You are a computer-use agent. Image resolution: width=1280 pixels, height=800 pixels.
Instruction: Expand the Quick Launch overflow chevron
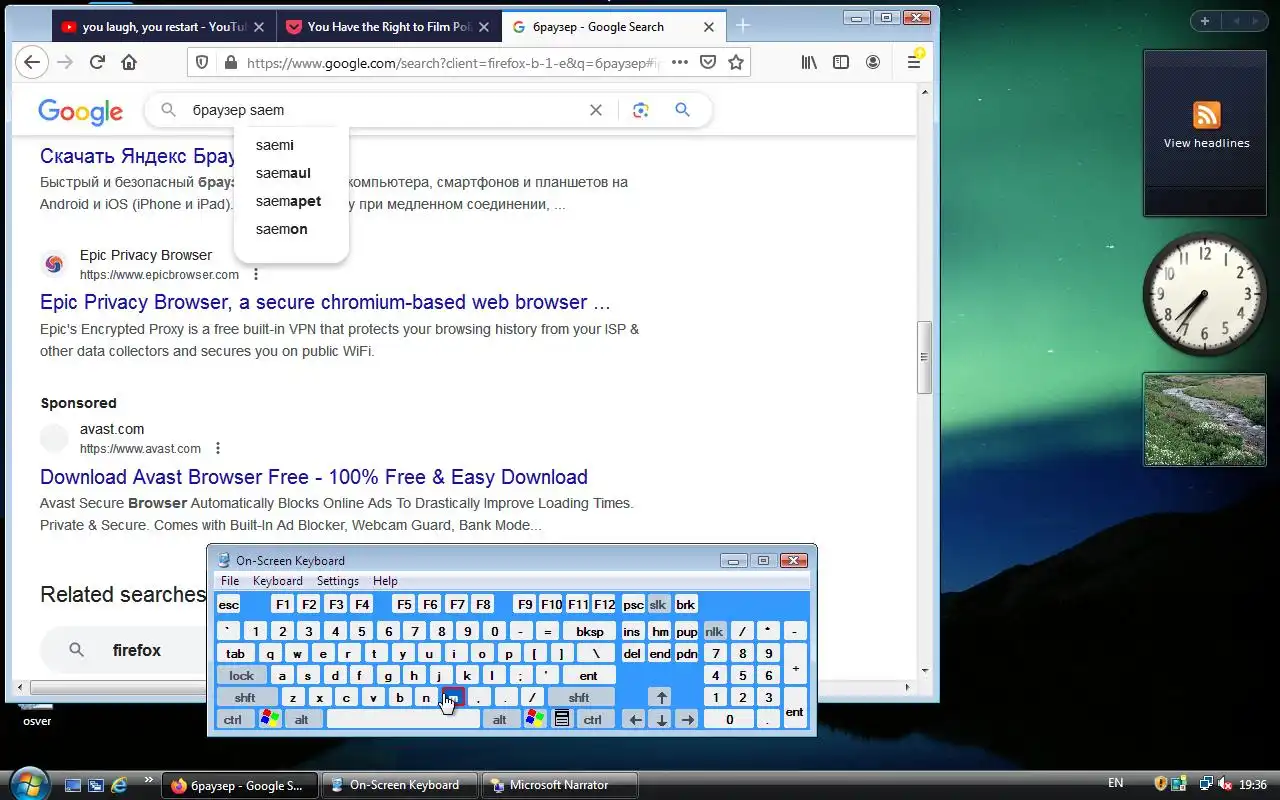[149, 779]
